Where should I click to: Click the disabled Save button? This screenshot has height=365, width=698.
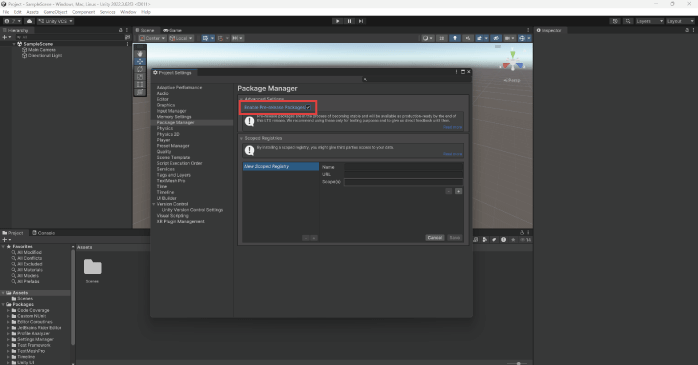click(454, 238)
